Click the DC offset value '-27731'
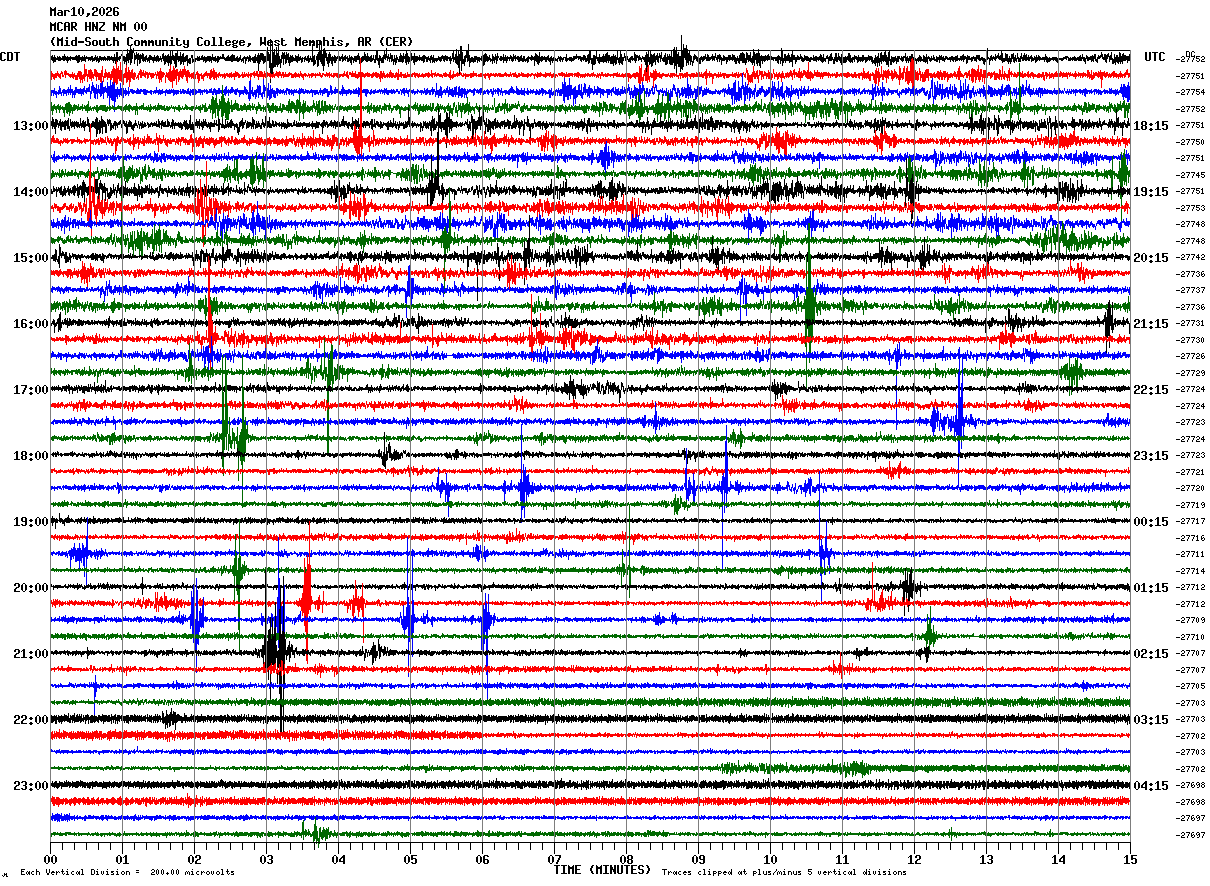This screenshot has height=886, width=1210. pyautogui.click(x=1191, y=324)
